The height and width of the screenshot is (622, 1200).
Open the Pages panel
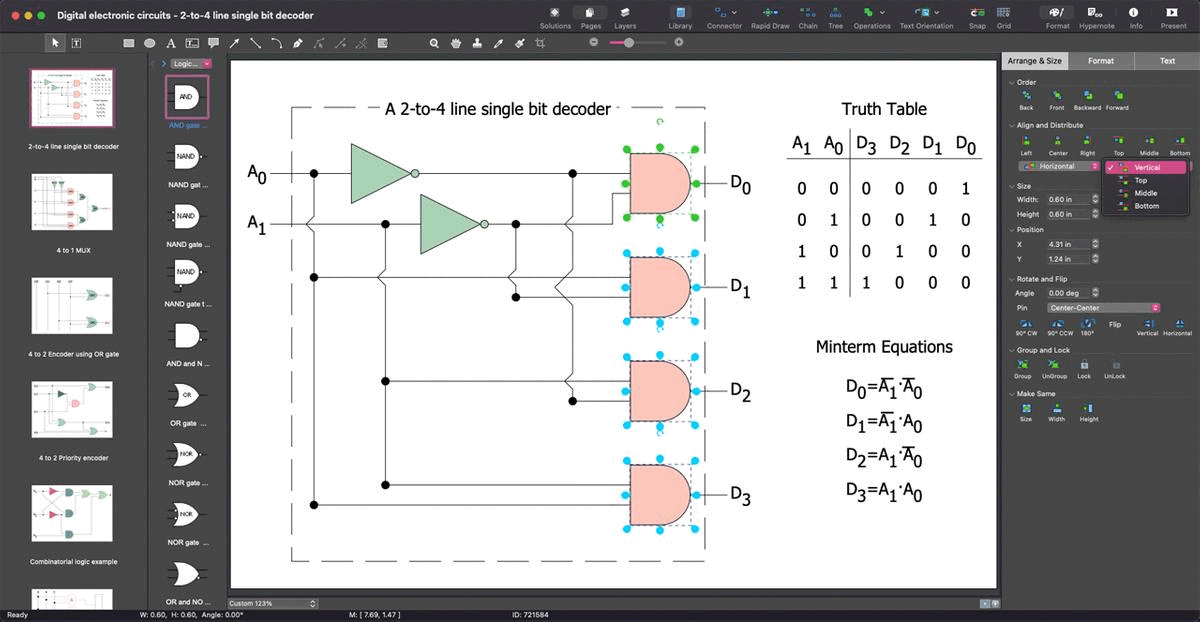(591, 17)
